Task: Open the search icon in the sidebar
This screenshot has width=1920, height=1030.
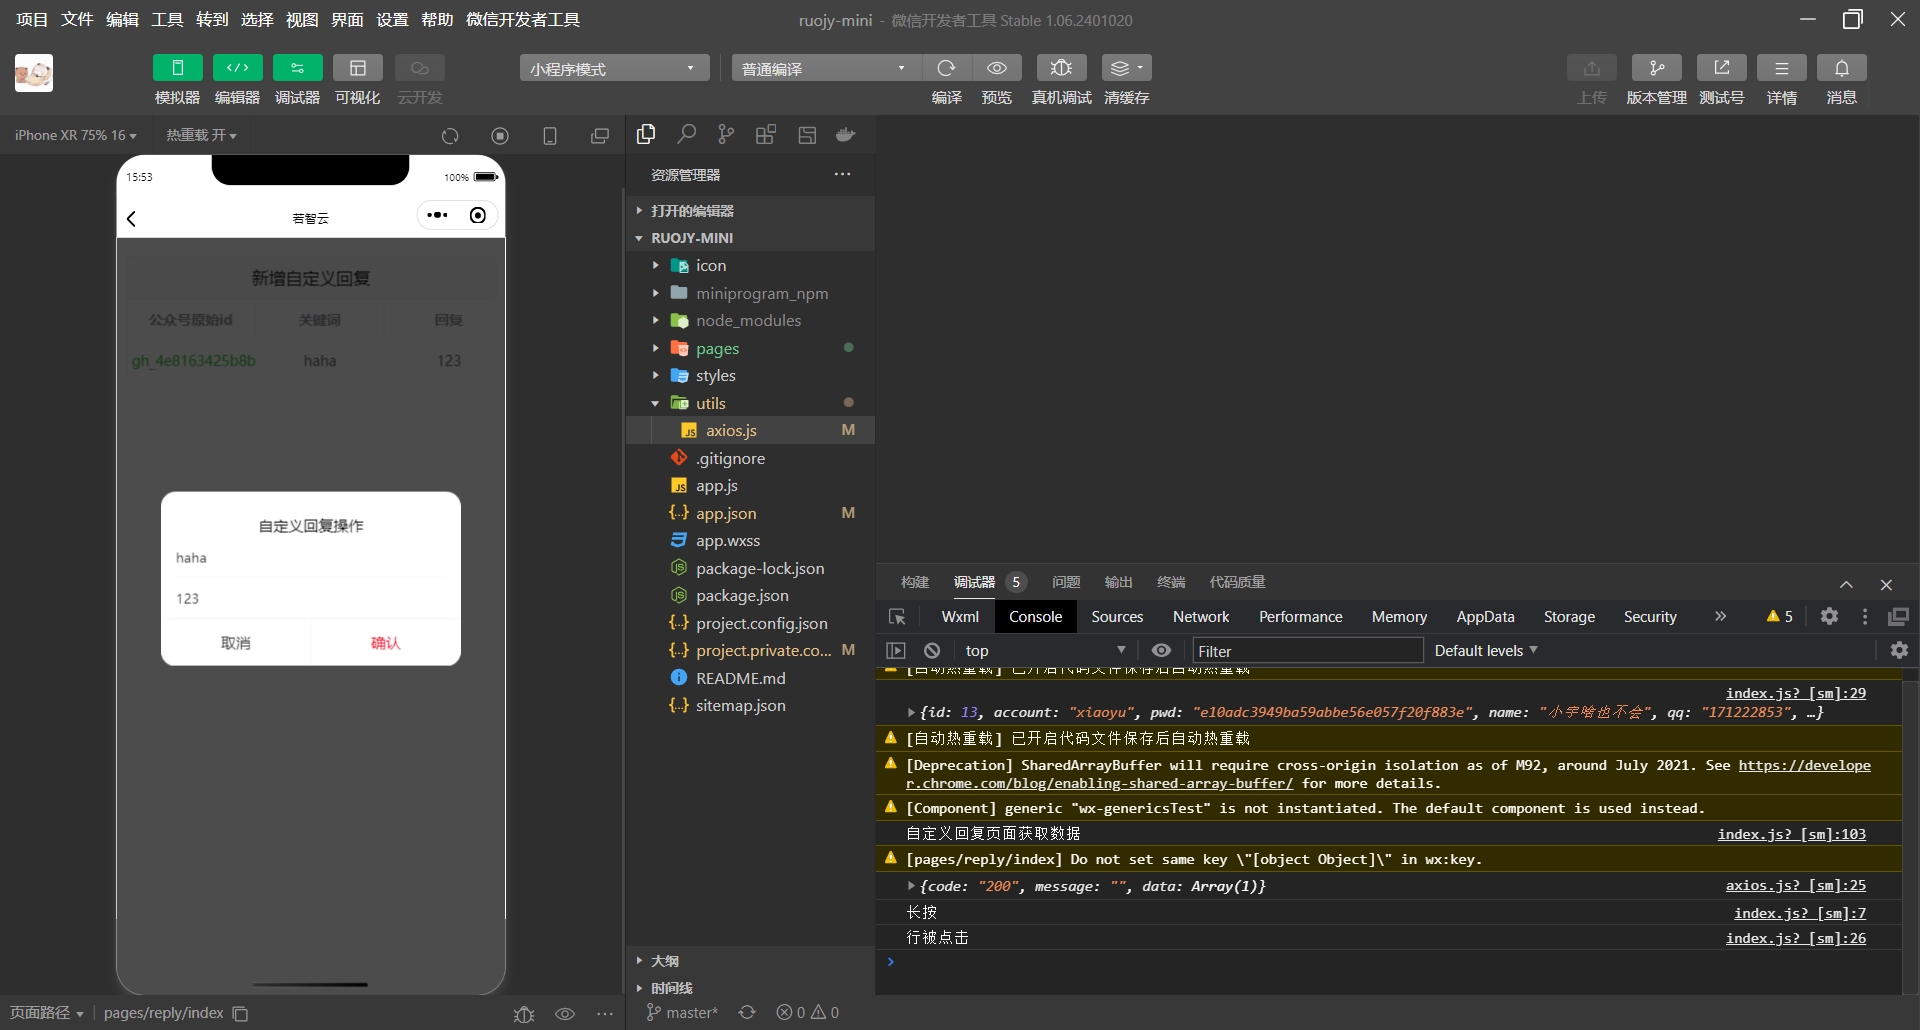Action: 686,134
